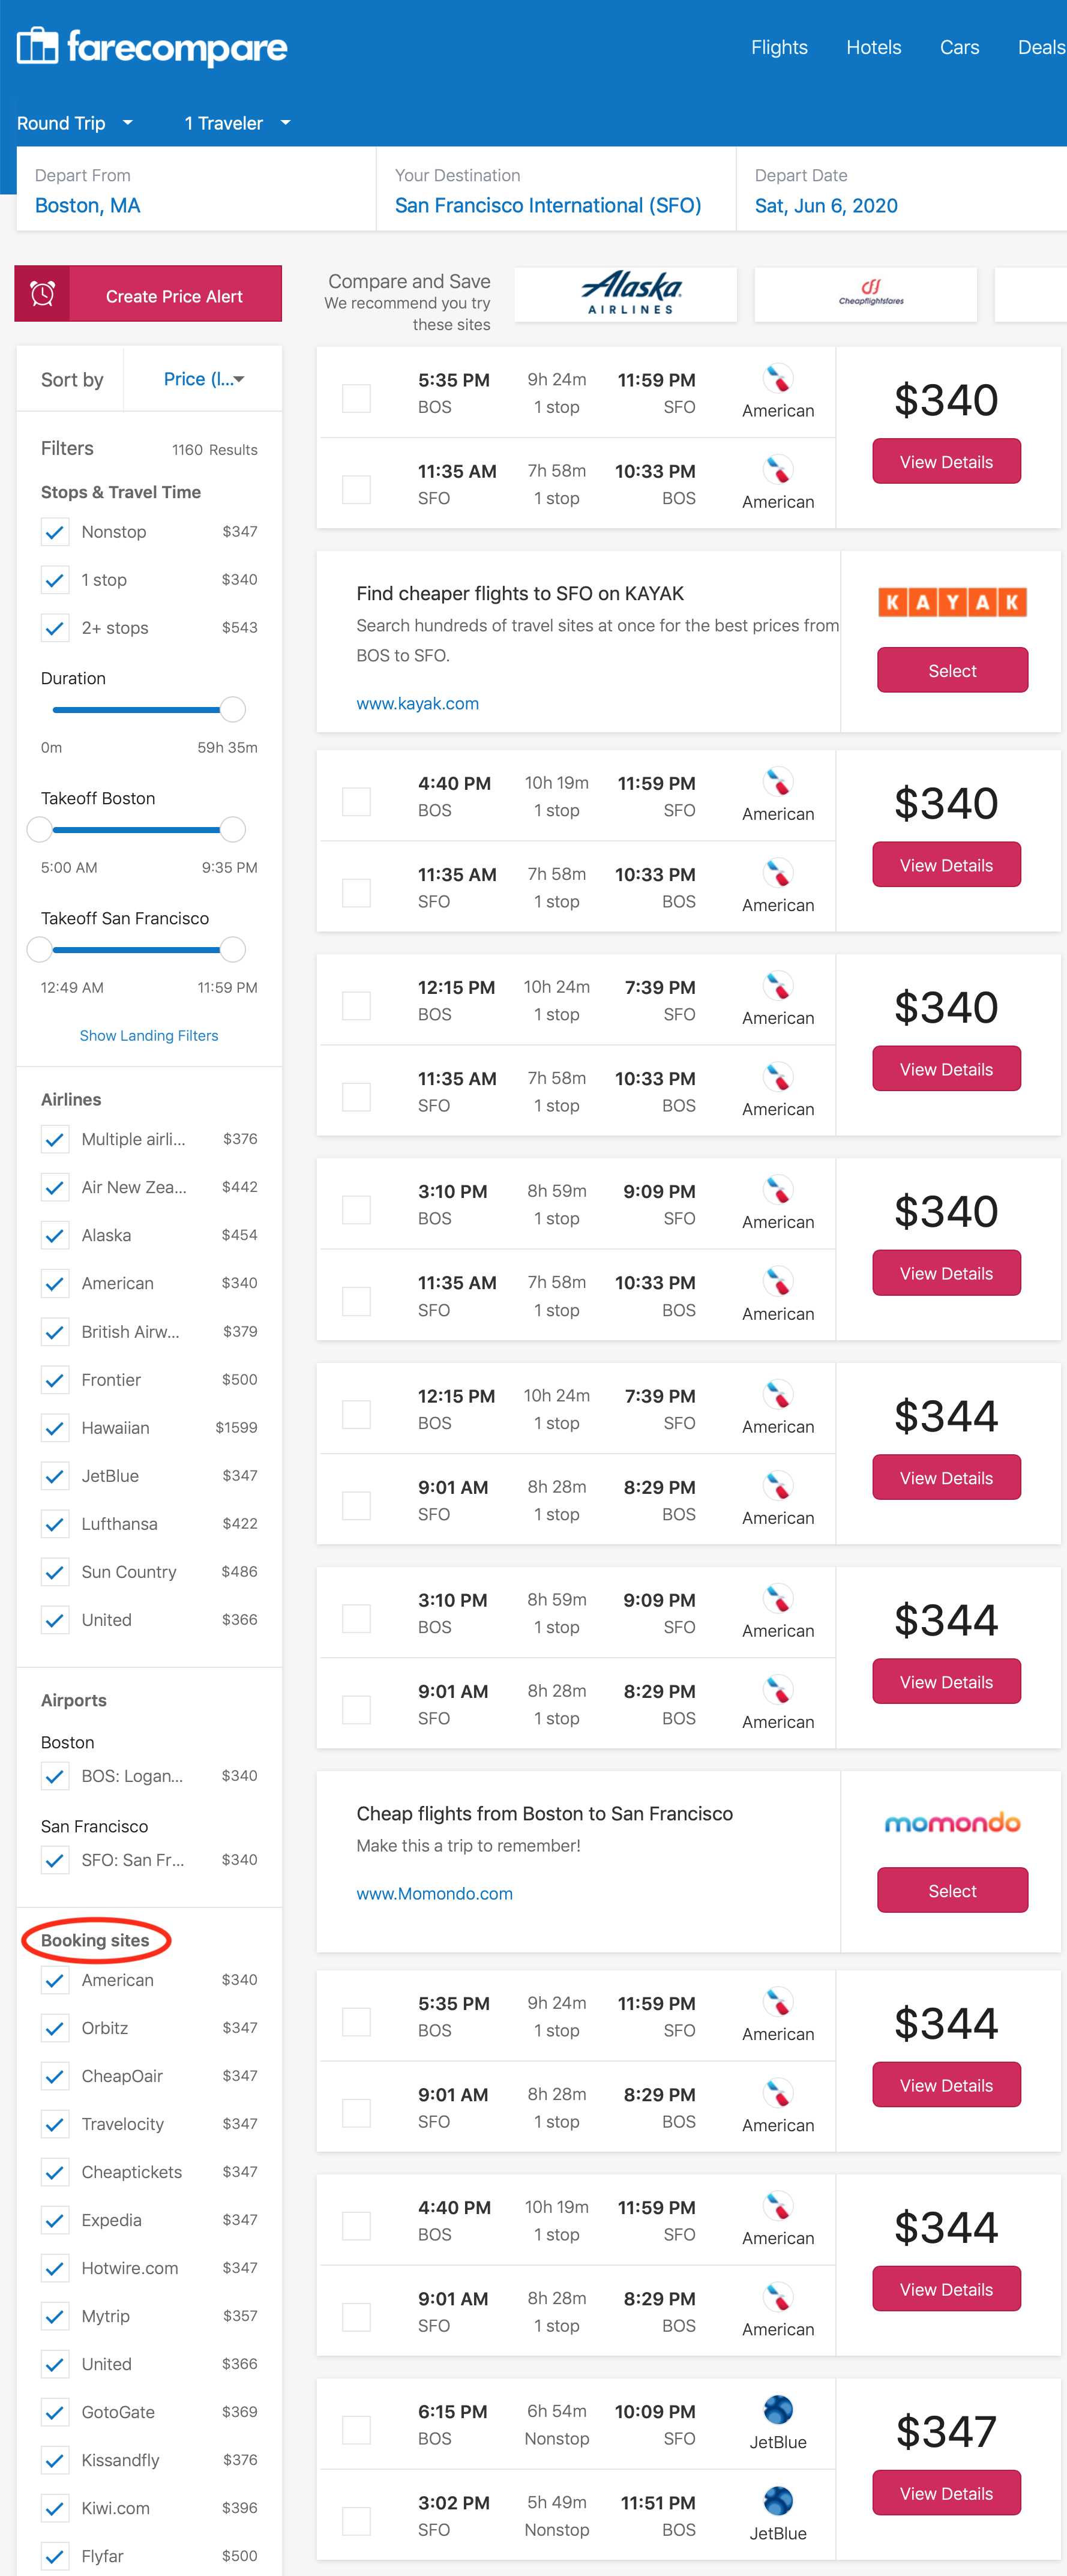Click the Duration slider handle

[x=233, y=710]
